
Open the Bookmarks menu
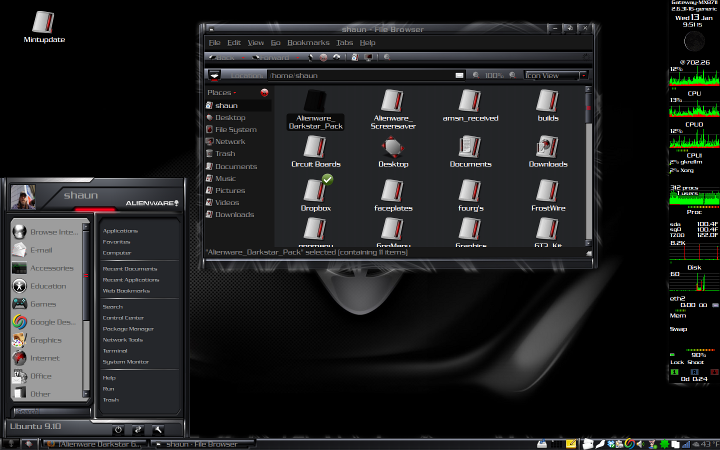point(308,43)
